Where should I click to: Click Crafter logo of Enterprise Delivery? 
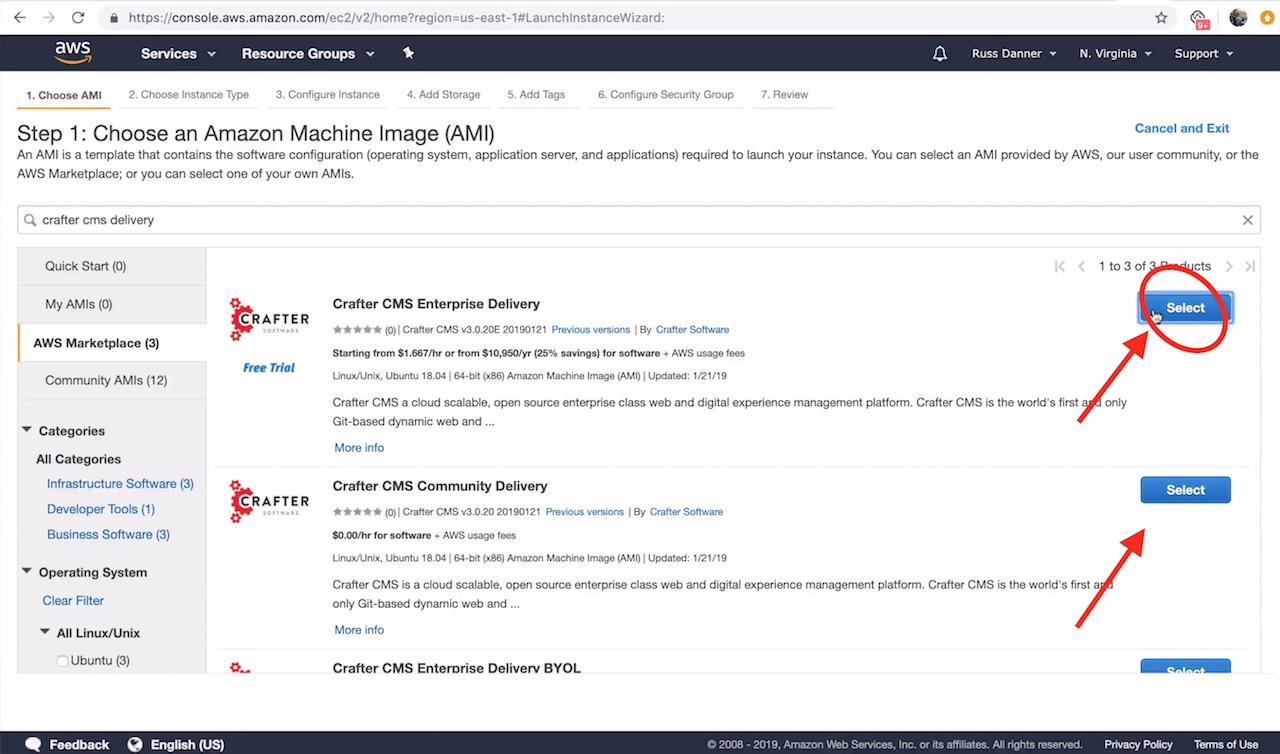coord(269,320)
